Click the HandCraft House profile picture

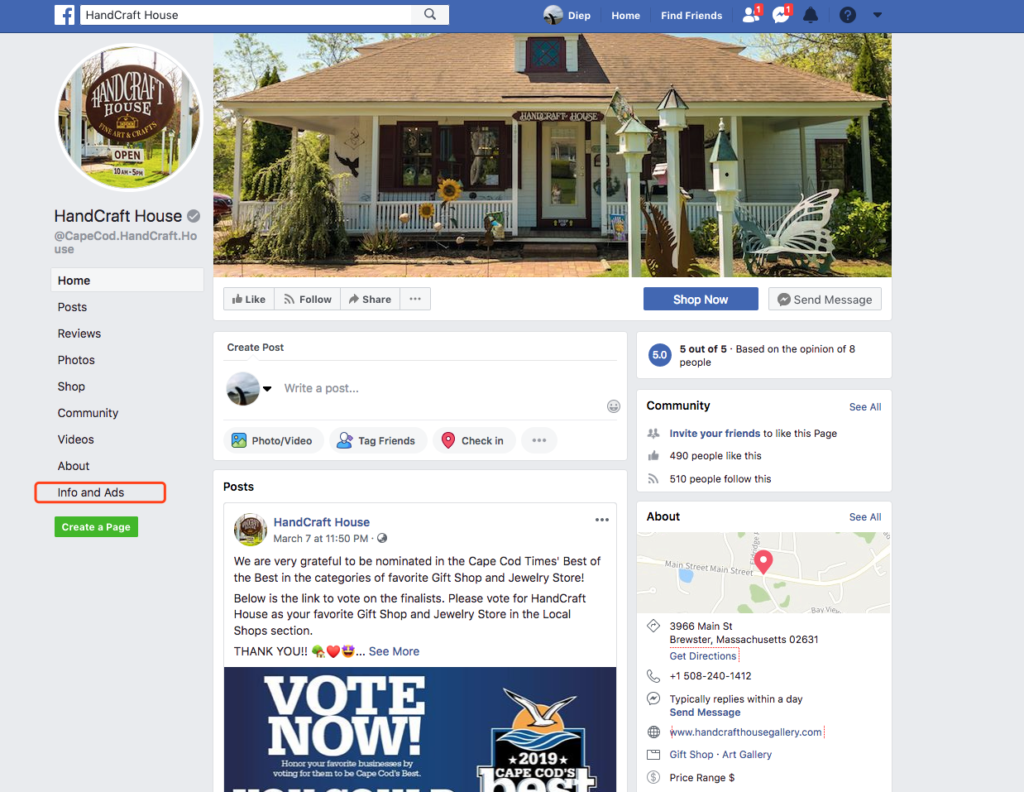[x=129, y=118]
